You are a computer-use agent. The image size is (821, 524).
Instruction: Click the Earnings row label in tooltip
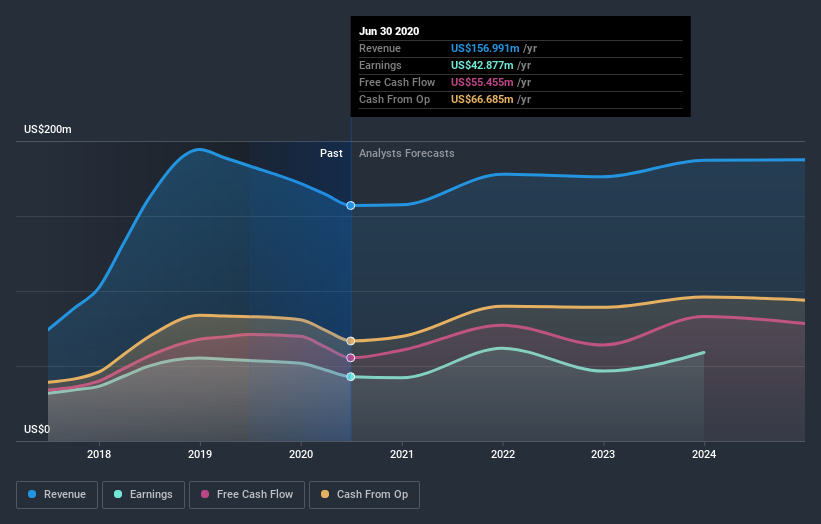point(380,65)
